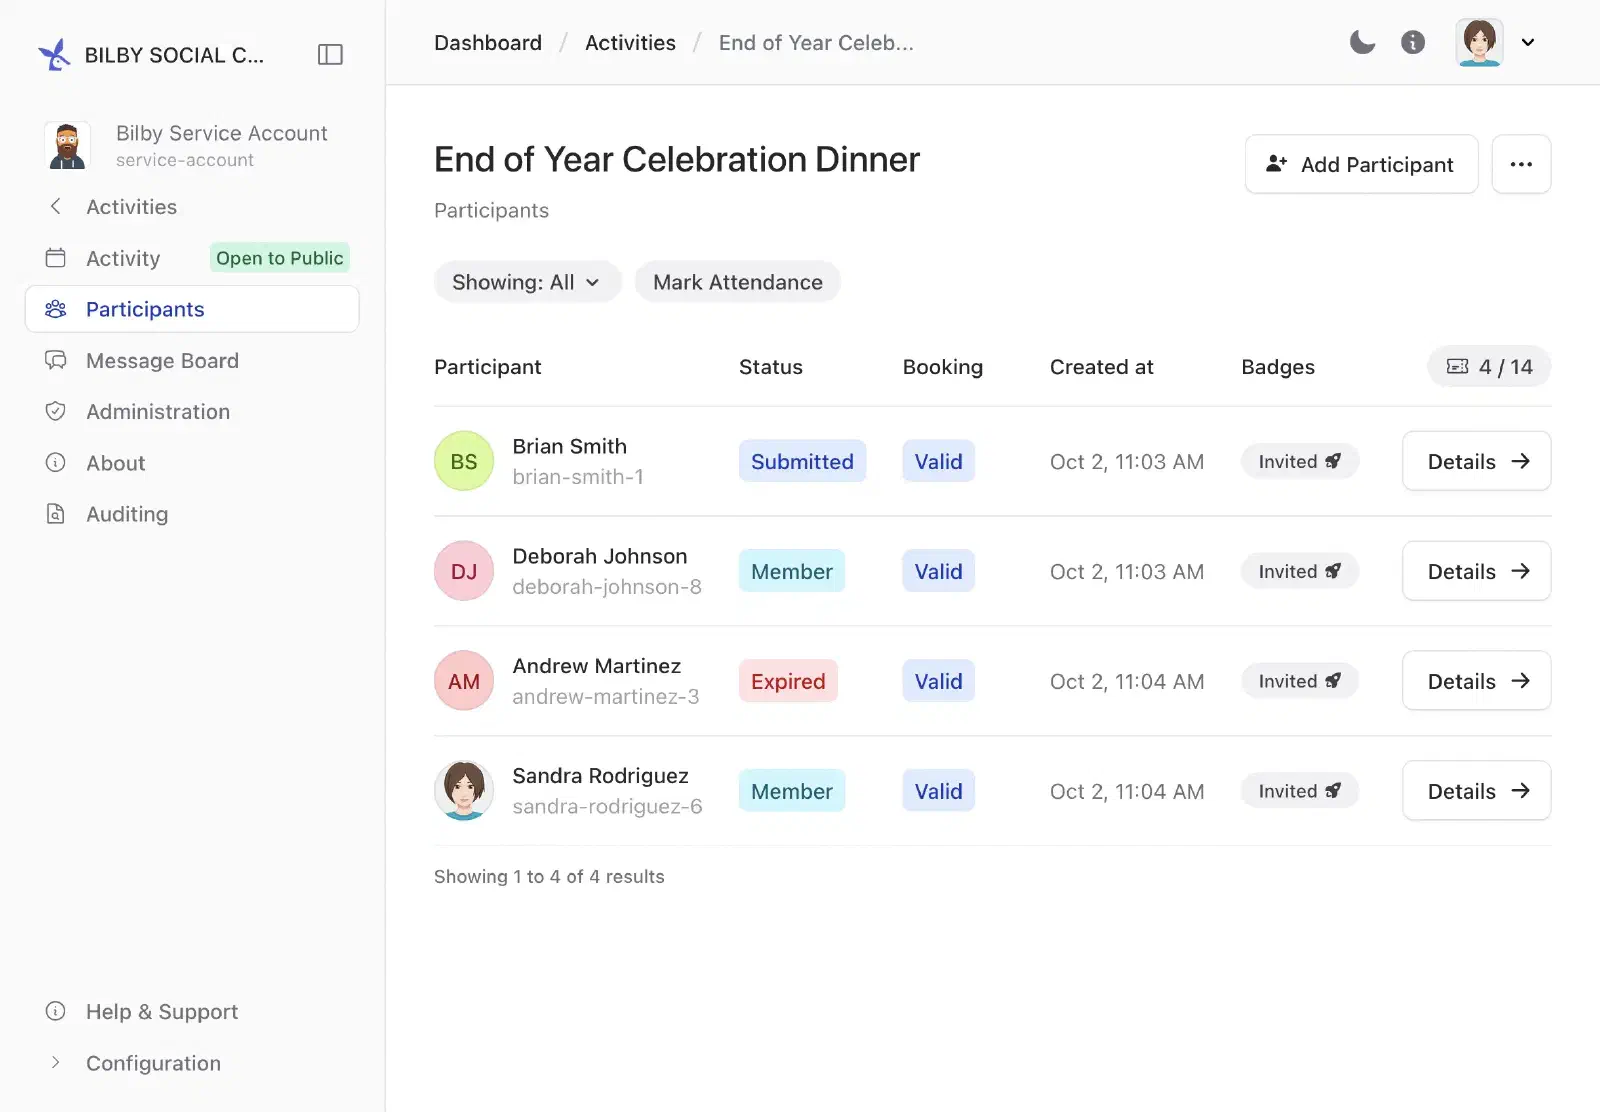Open Details for Andrew Martinez

[x=1476, y=681]
